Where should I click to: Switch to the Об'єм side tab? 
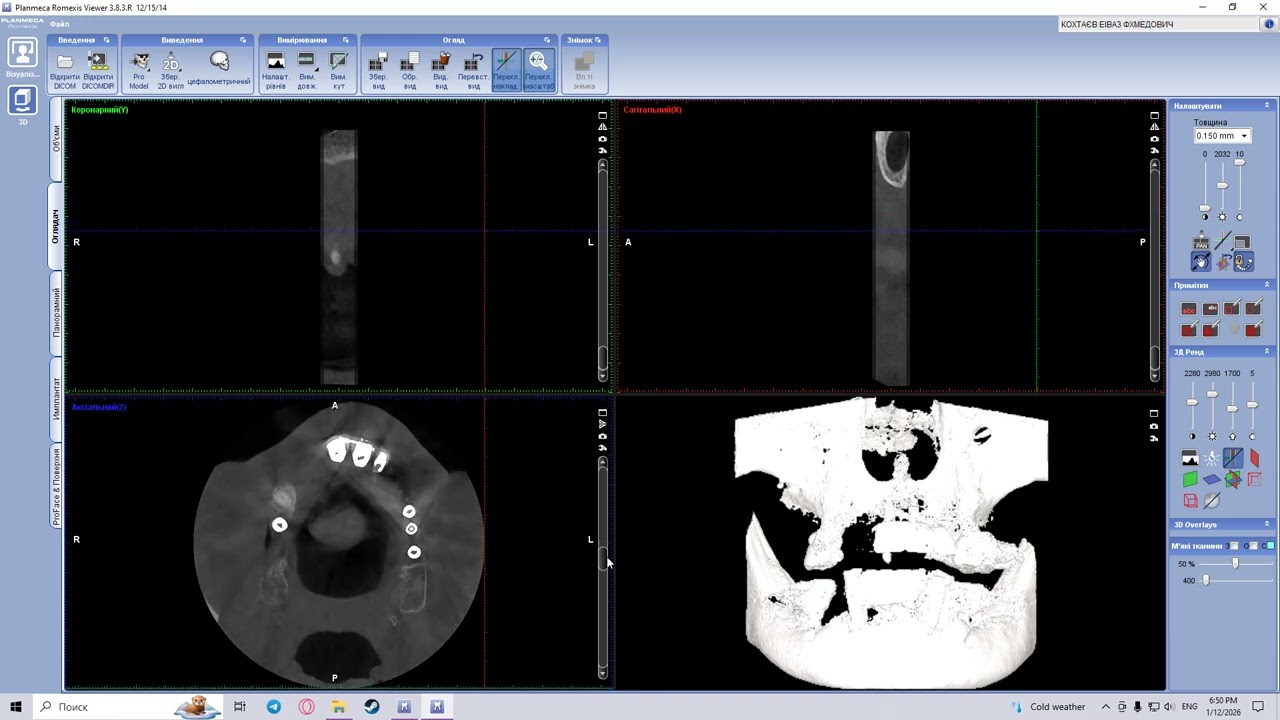click(x=56, y=139)
